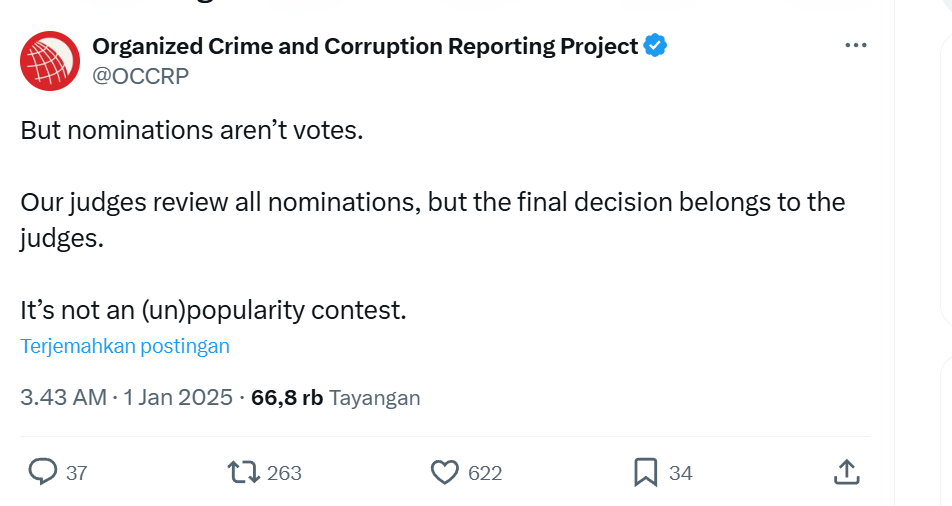Click the reply speech bubble icon
Image resolution: width=952 pixels, height=506 pixels.
click(42, 472)
